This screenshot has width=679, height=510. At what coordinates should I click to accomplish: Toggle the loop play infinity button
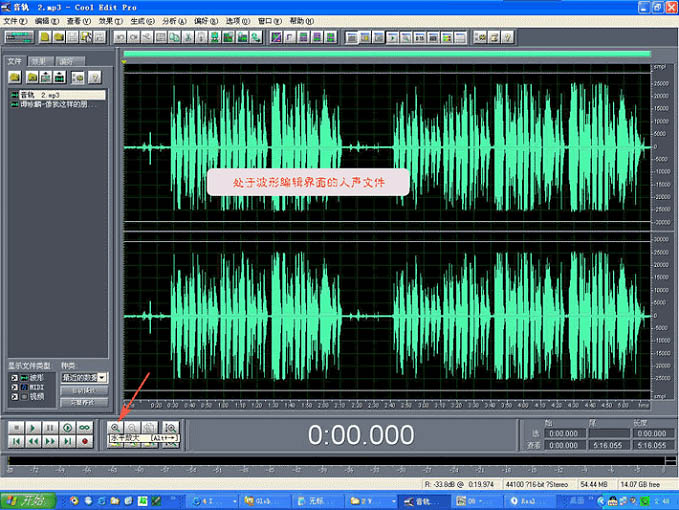[85, 427]
